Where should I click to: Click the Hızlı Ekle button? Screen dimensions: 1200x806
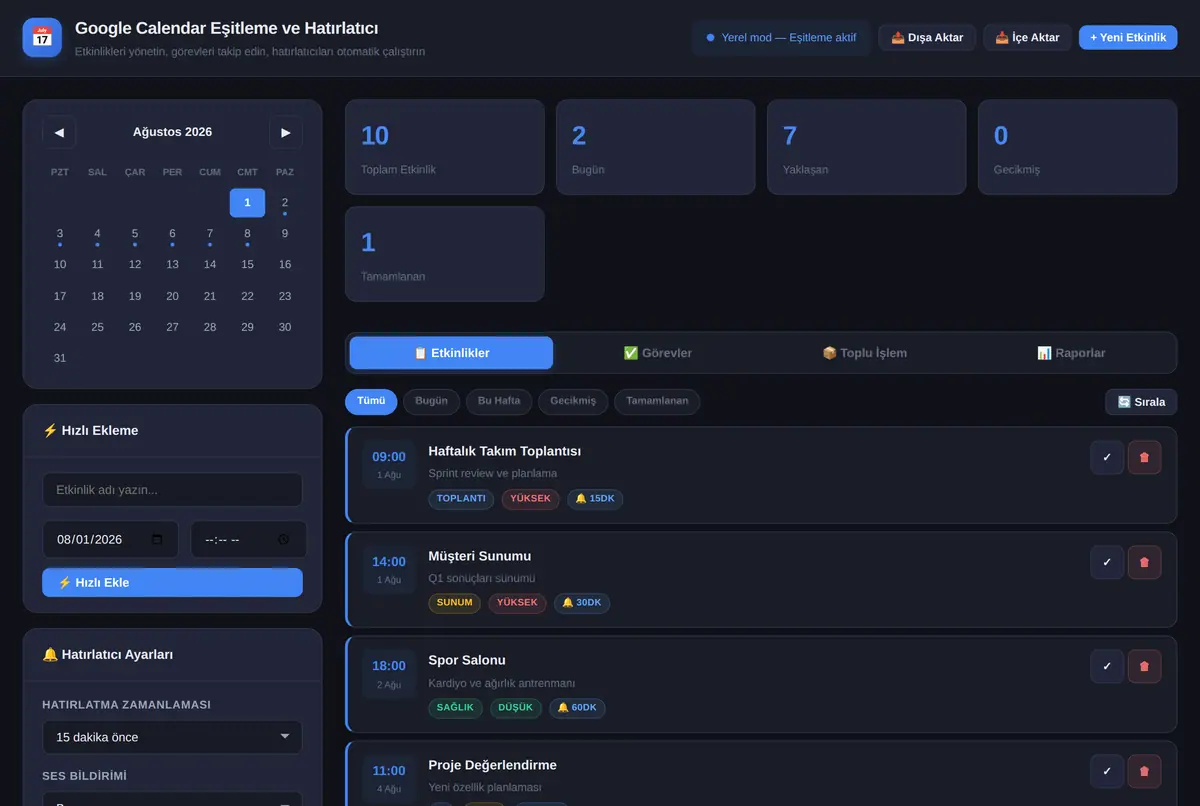click(172, 582)
